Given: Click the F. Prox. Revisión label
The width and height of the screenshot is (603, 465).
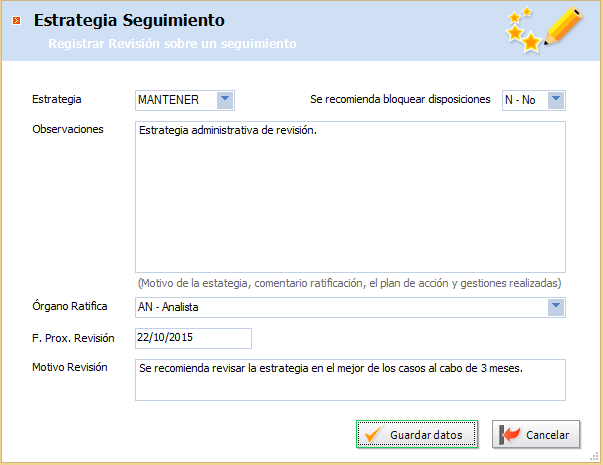Looking at the screenshot, I should [x=73, y=338].
